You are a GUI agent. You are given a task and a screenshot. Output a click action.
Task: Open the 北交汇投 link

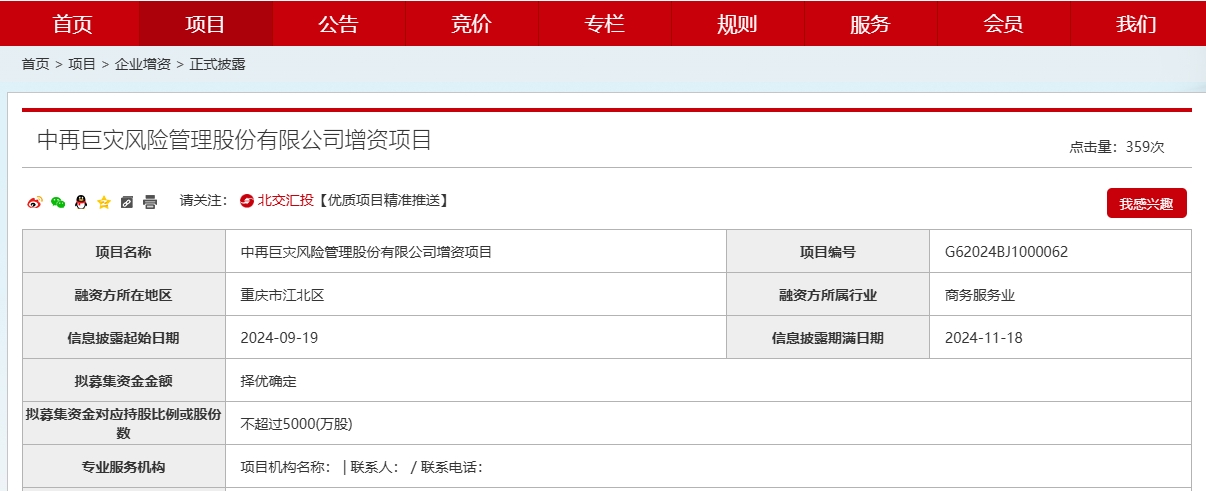(x=285, y=201)
